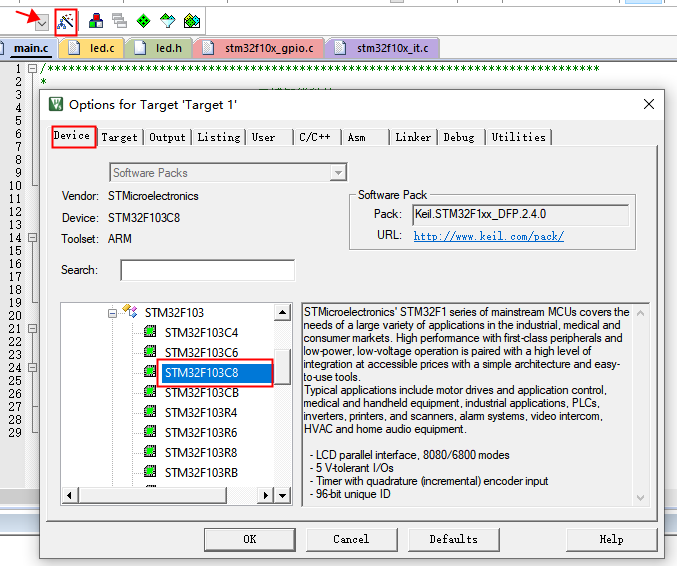Select STM32F103C8 in the device tree

click(x=201, y=373)
